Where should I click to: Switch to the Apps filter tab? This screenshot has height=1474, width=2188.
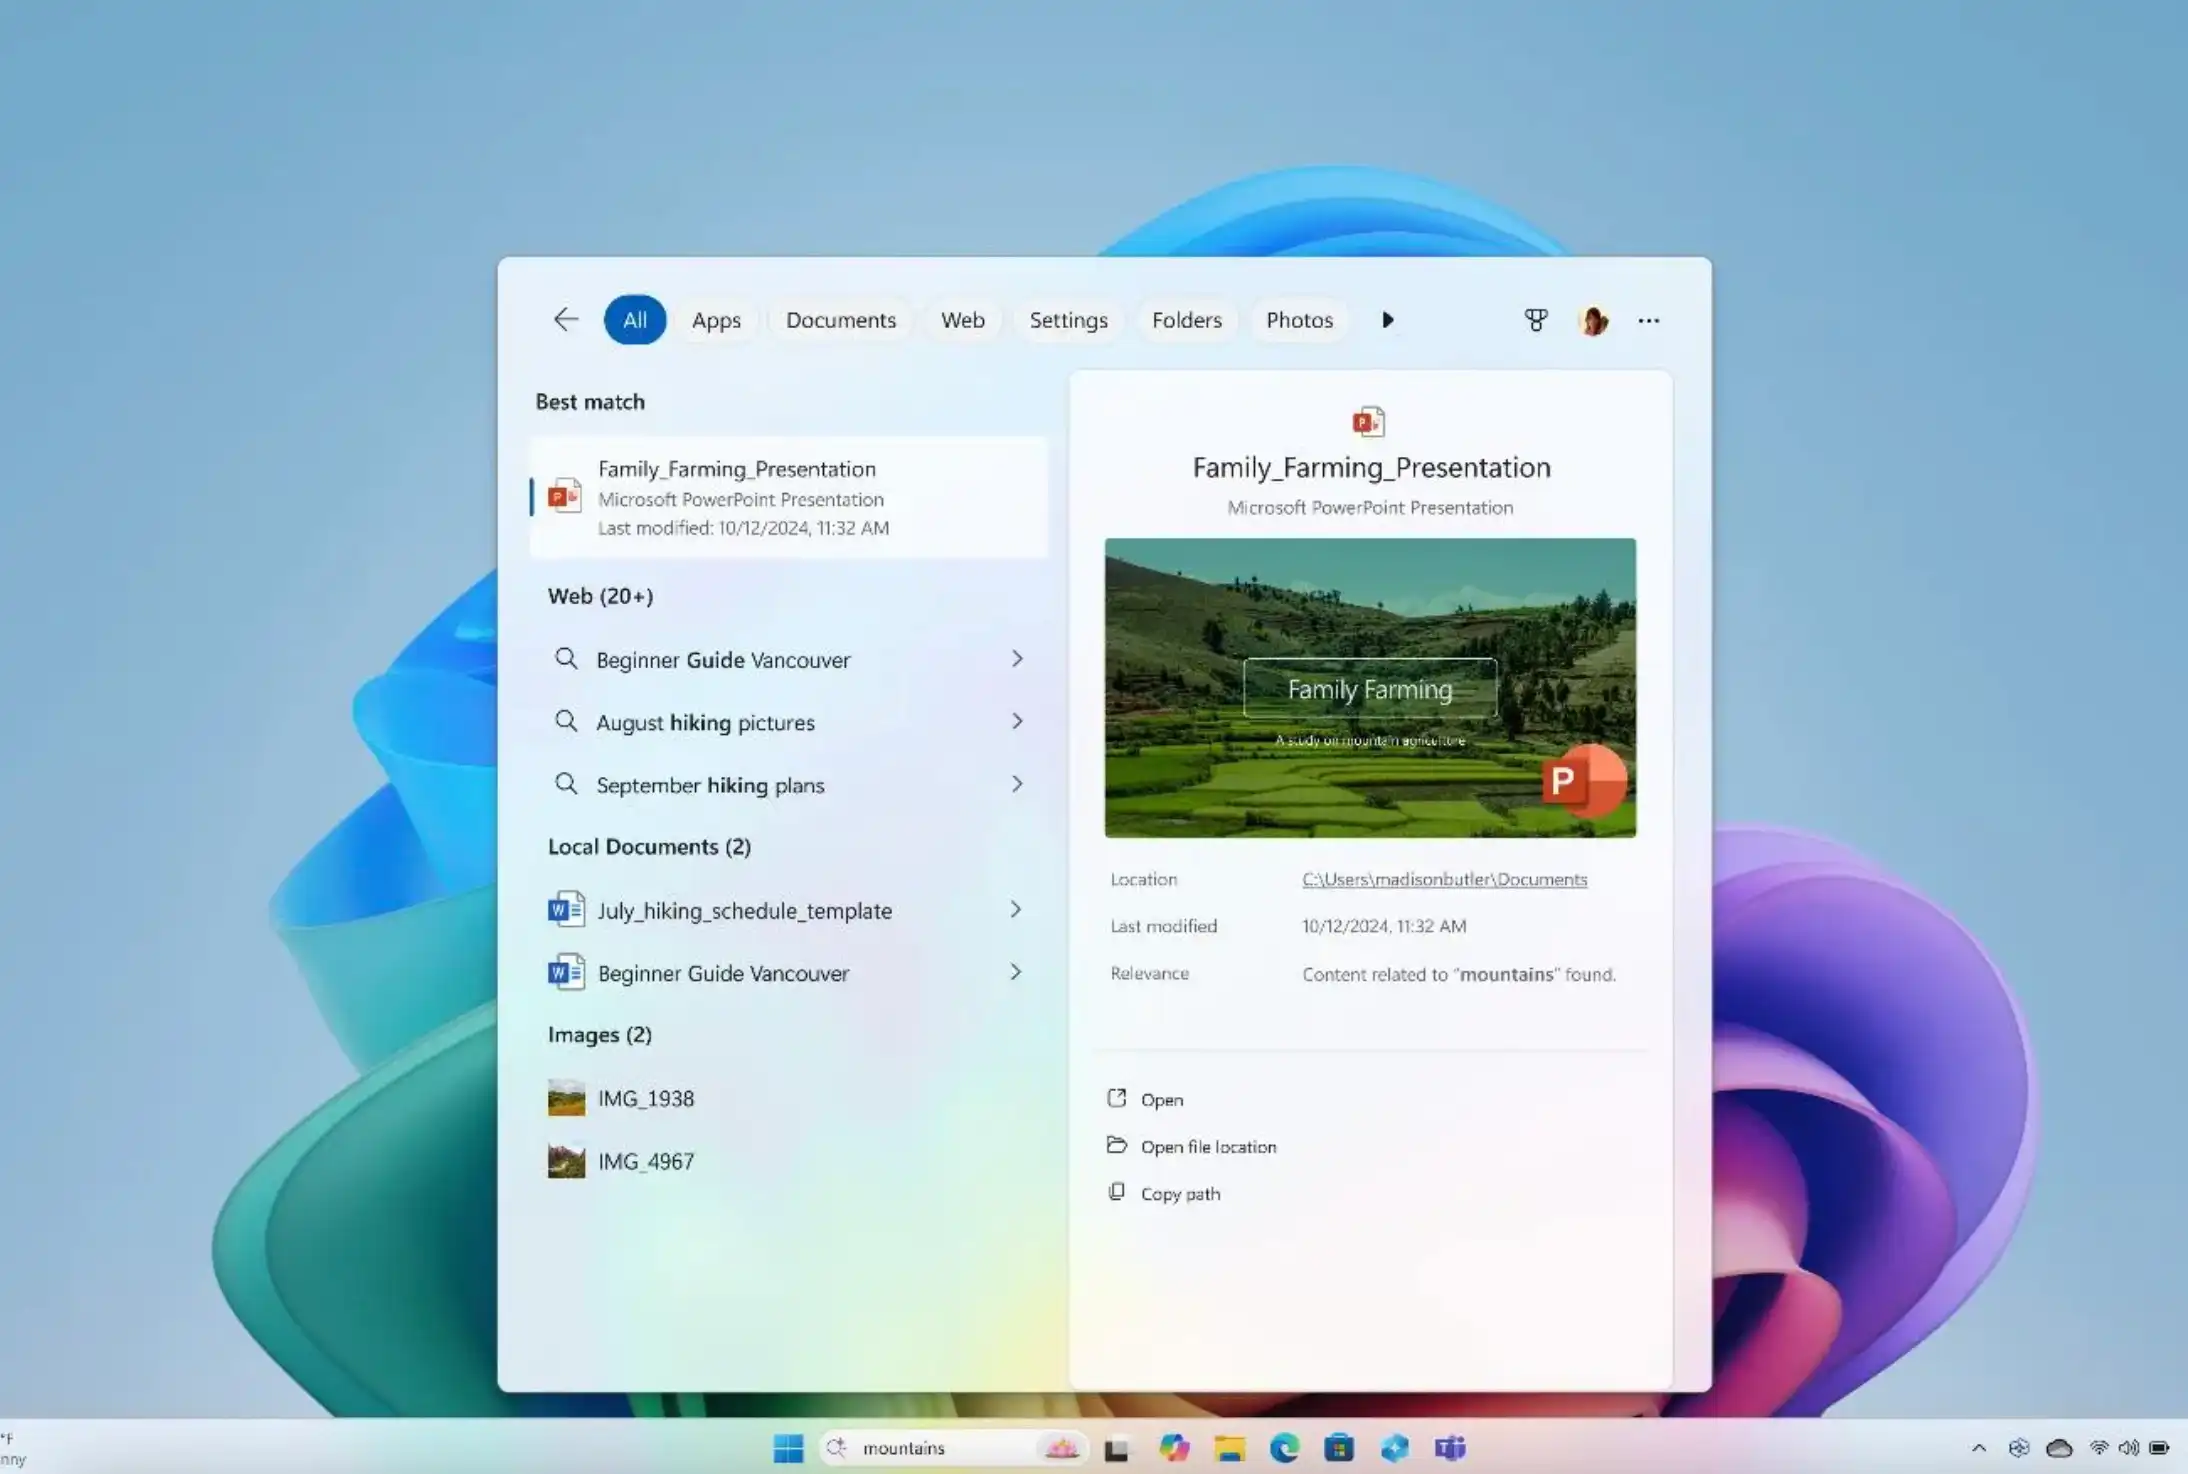tap(716, 320)
